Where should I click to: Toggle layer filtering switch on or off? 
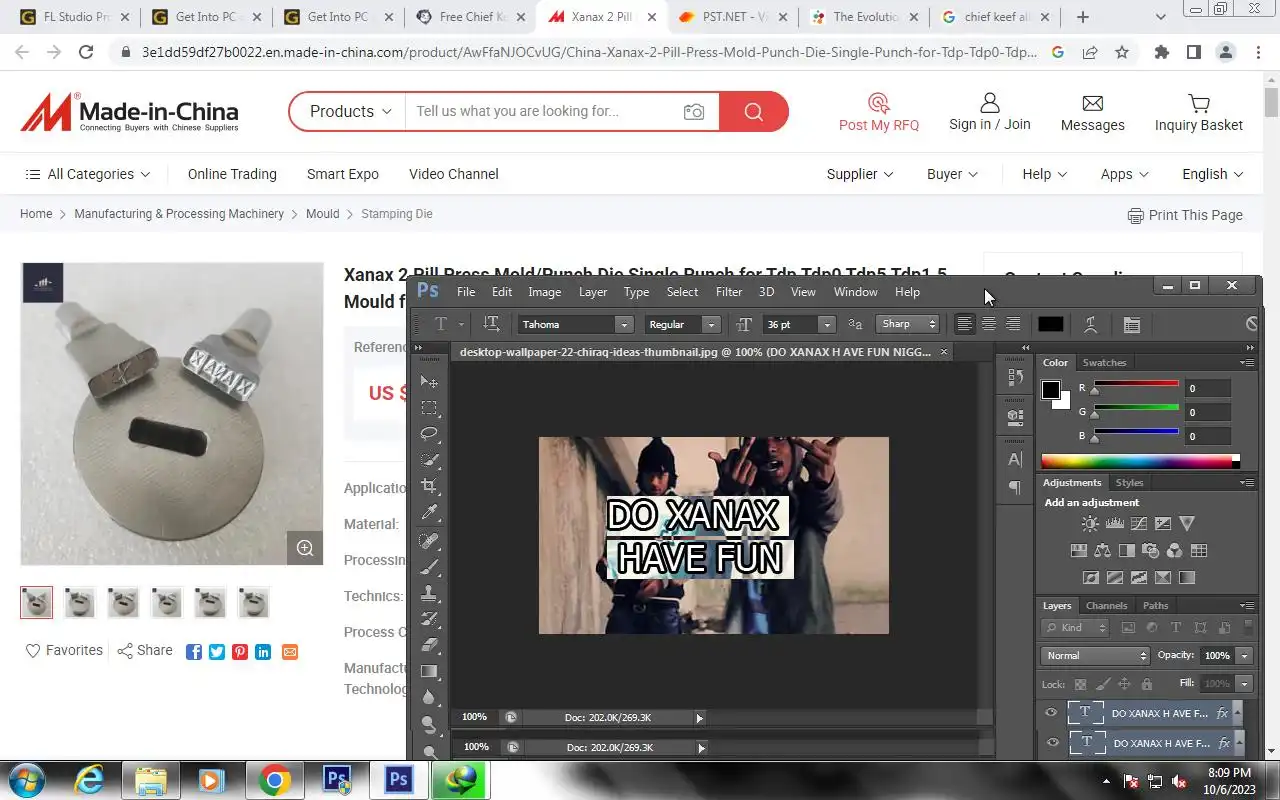[1247, 627]
